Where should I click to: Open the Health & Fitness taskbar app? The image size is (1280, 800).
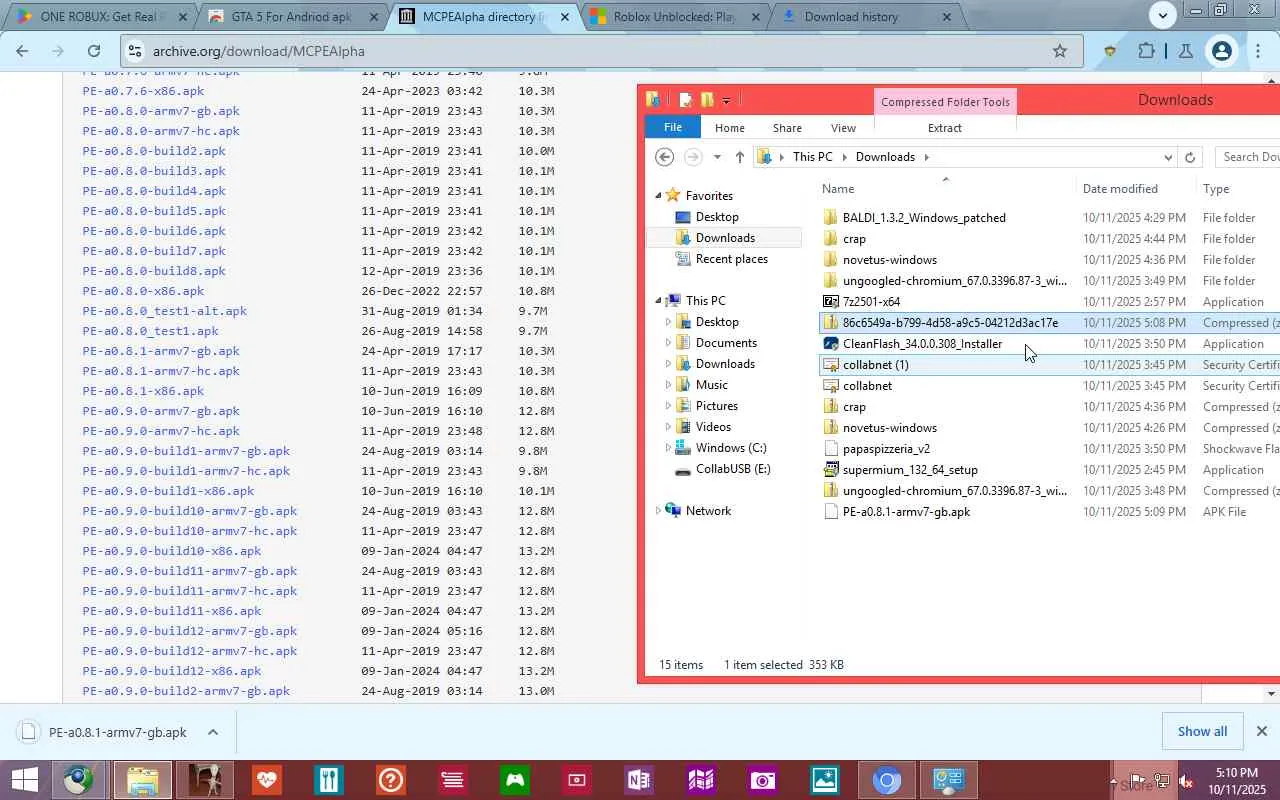[x=266, y=780]
